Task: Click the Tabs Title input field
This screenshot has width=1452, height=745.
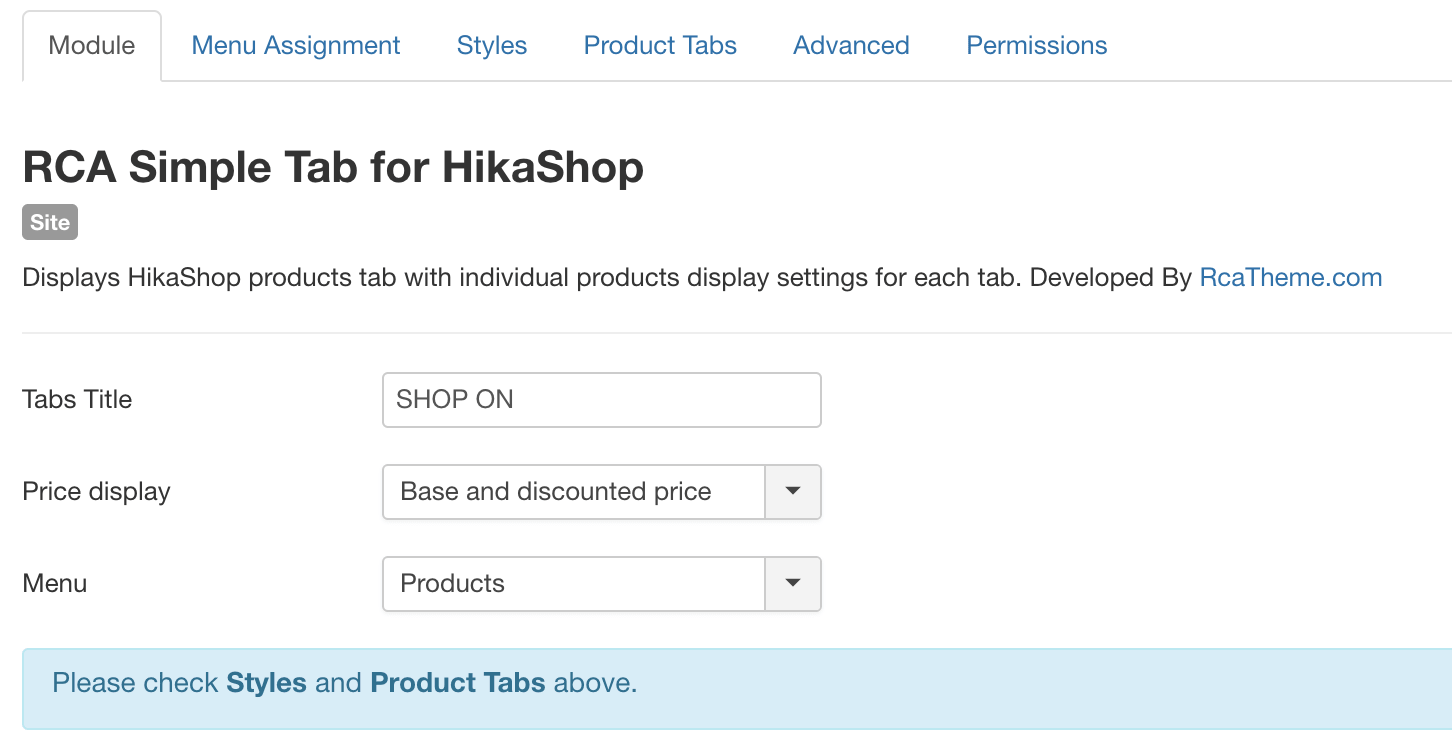Action: click(x=602, y=400)
